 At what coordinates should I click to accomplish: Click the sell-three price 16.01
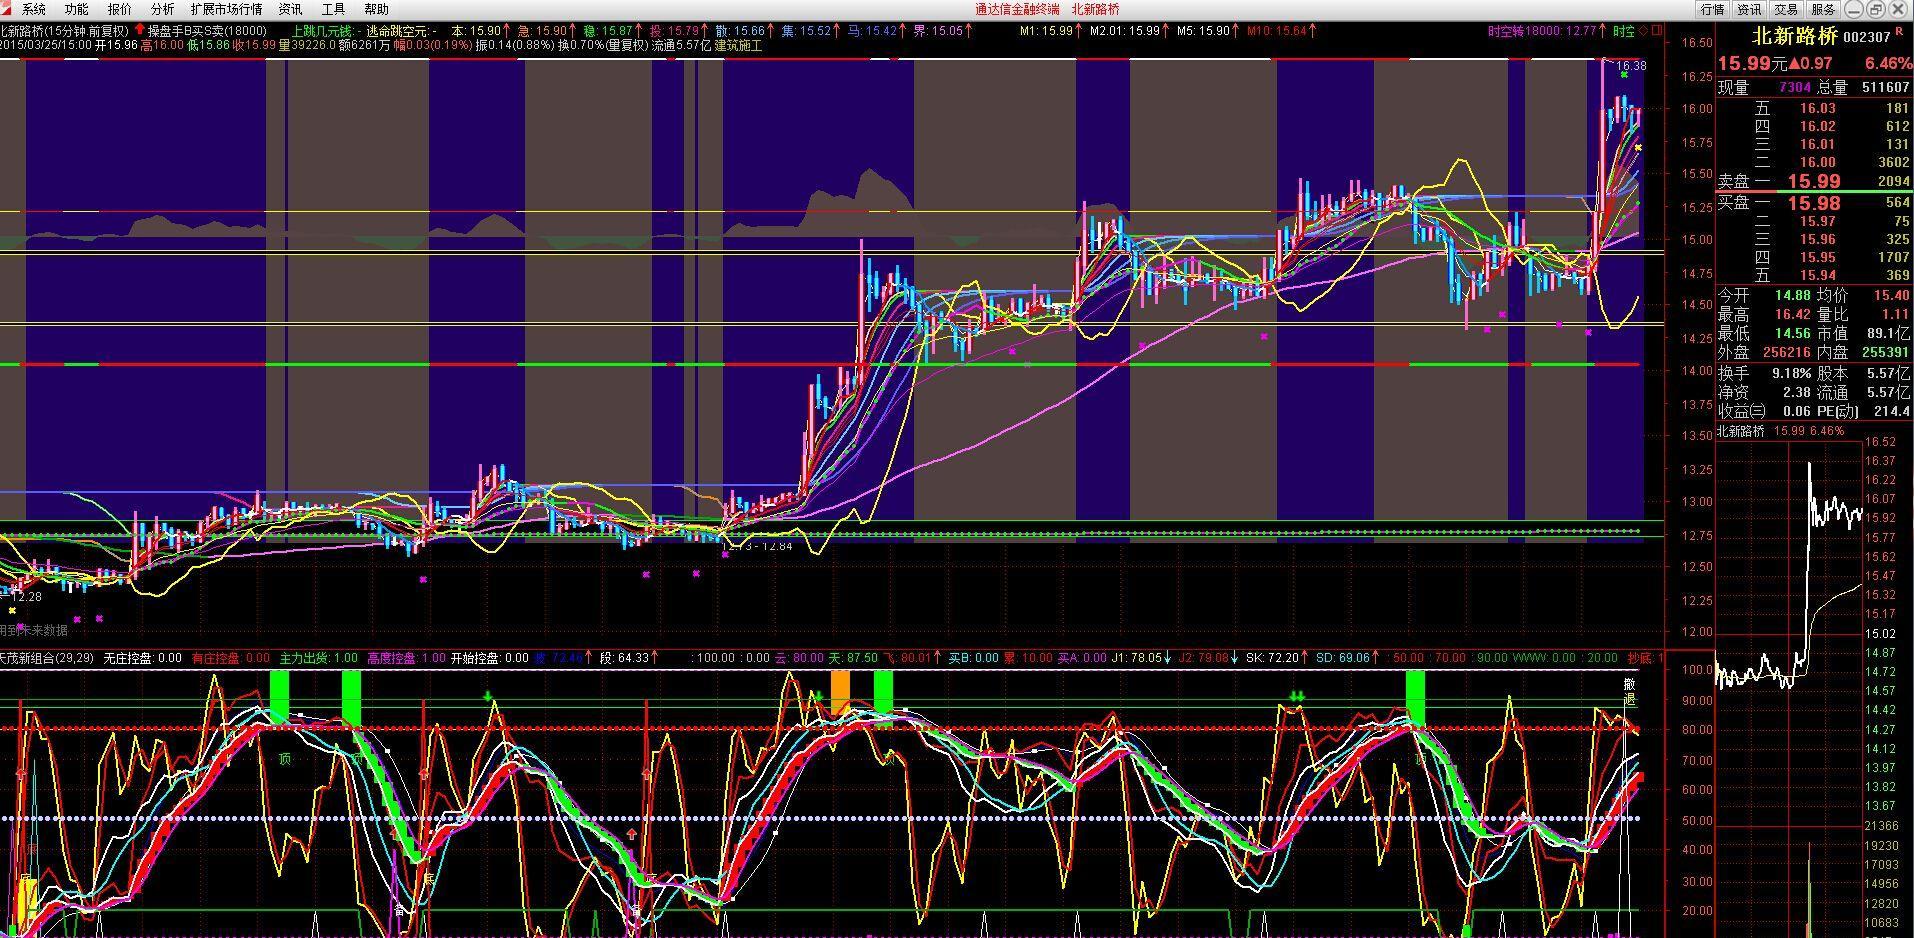tap(1817, 145)
